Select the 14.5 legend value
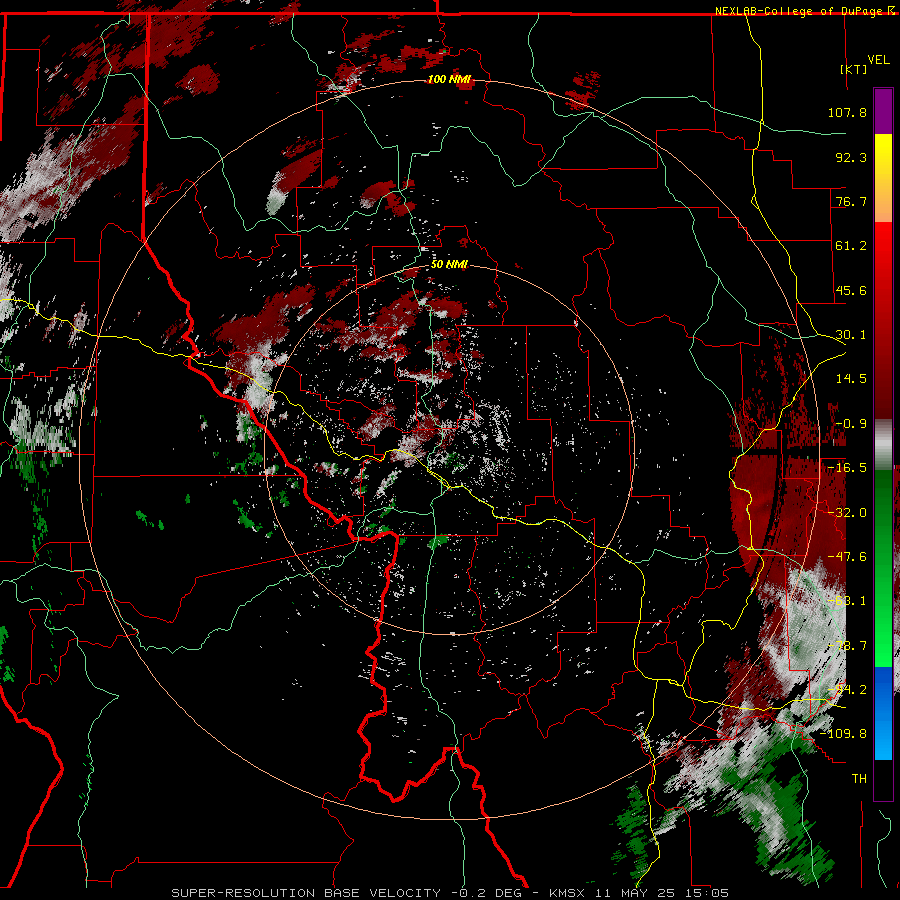900x900 pixels. click(x=851, y=379)
